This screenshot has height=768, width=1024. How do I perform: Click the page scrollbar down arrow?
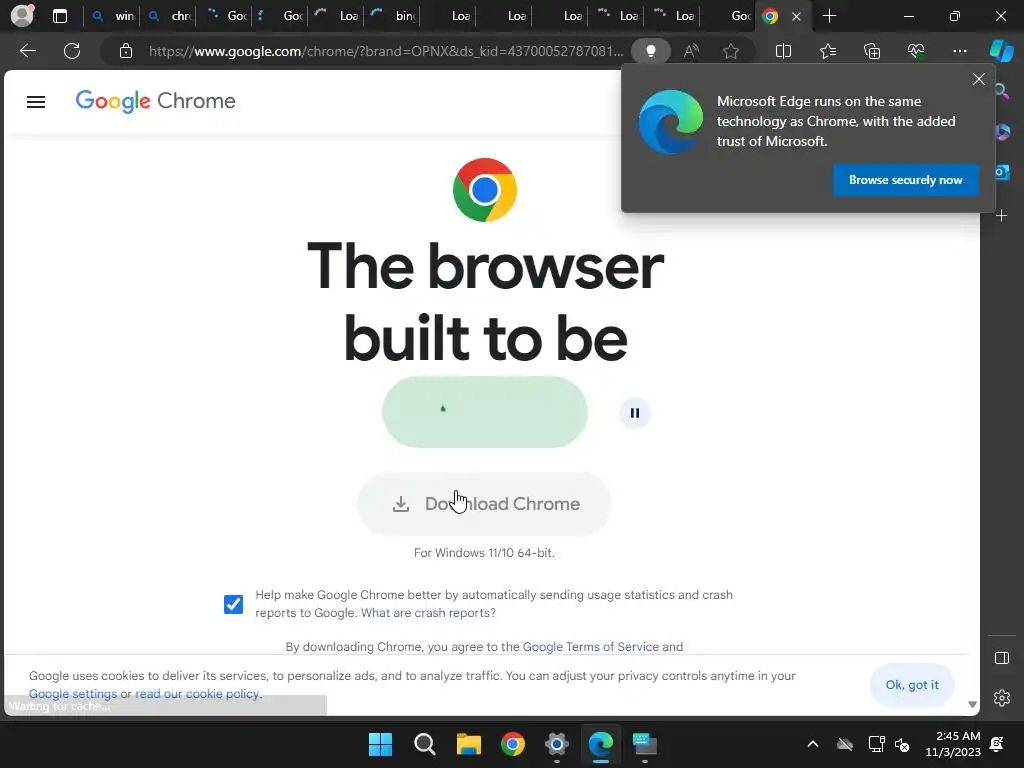(972, 704)
